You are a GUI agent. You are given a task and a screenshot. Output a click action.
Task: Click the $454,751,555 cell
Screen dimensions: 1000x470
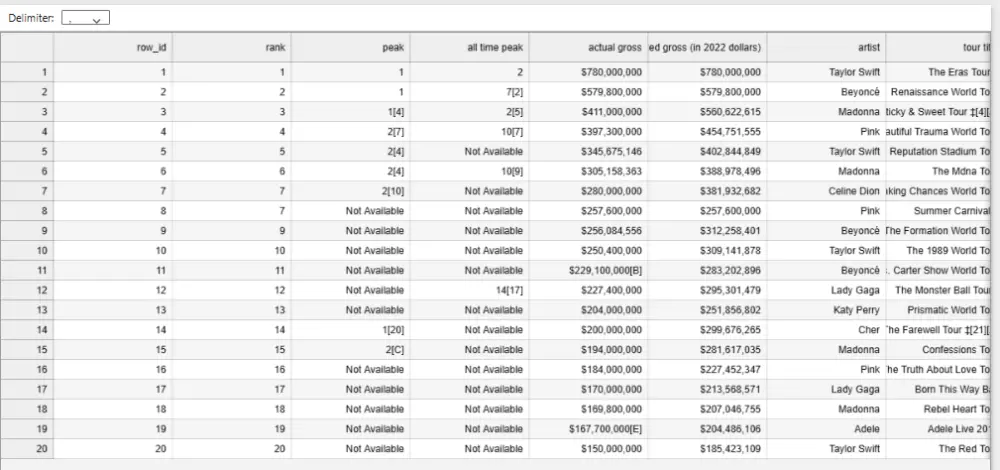[x=707, y=131]
